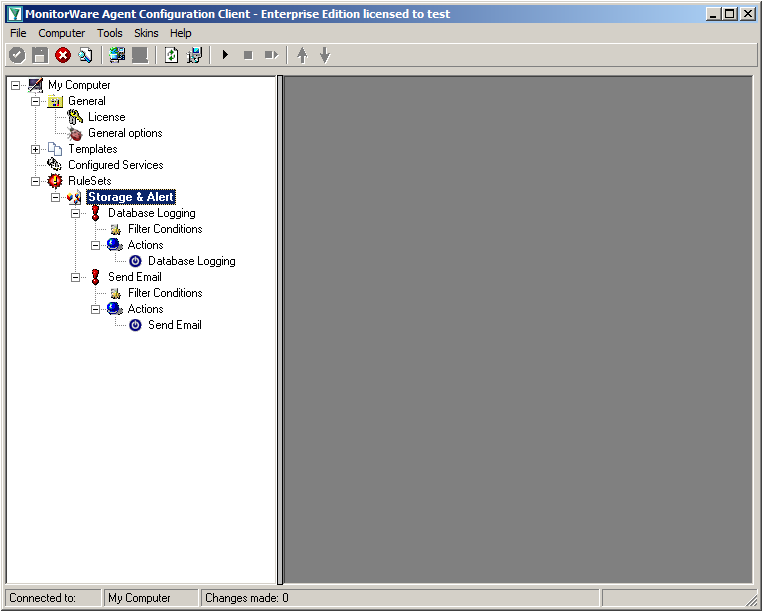
Task: Collapse the Send Email rule node
Action: 75,277
